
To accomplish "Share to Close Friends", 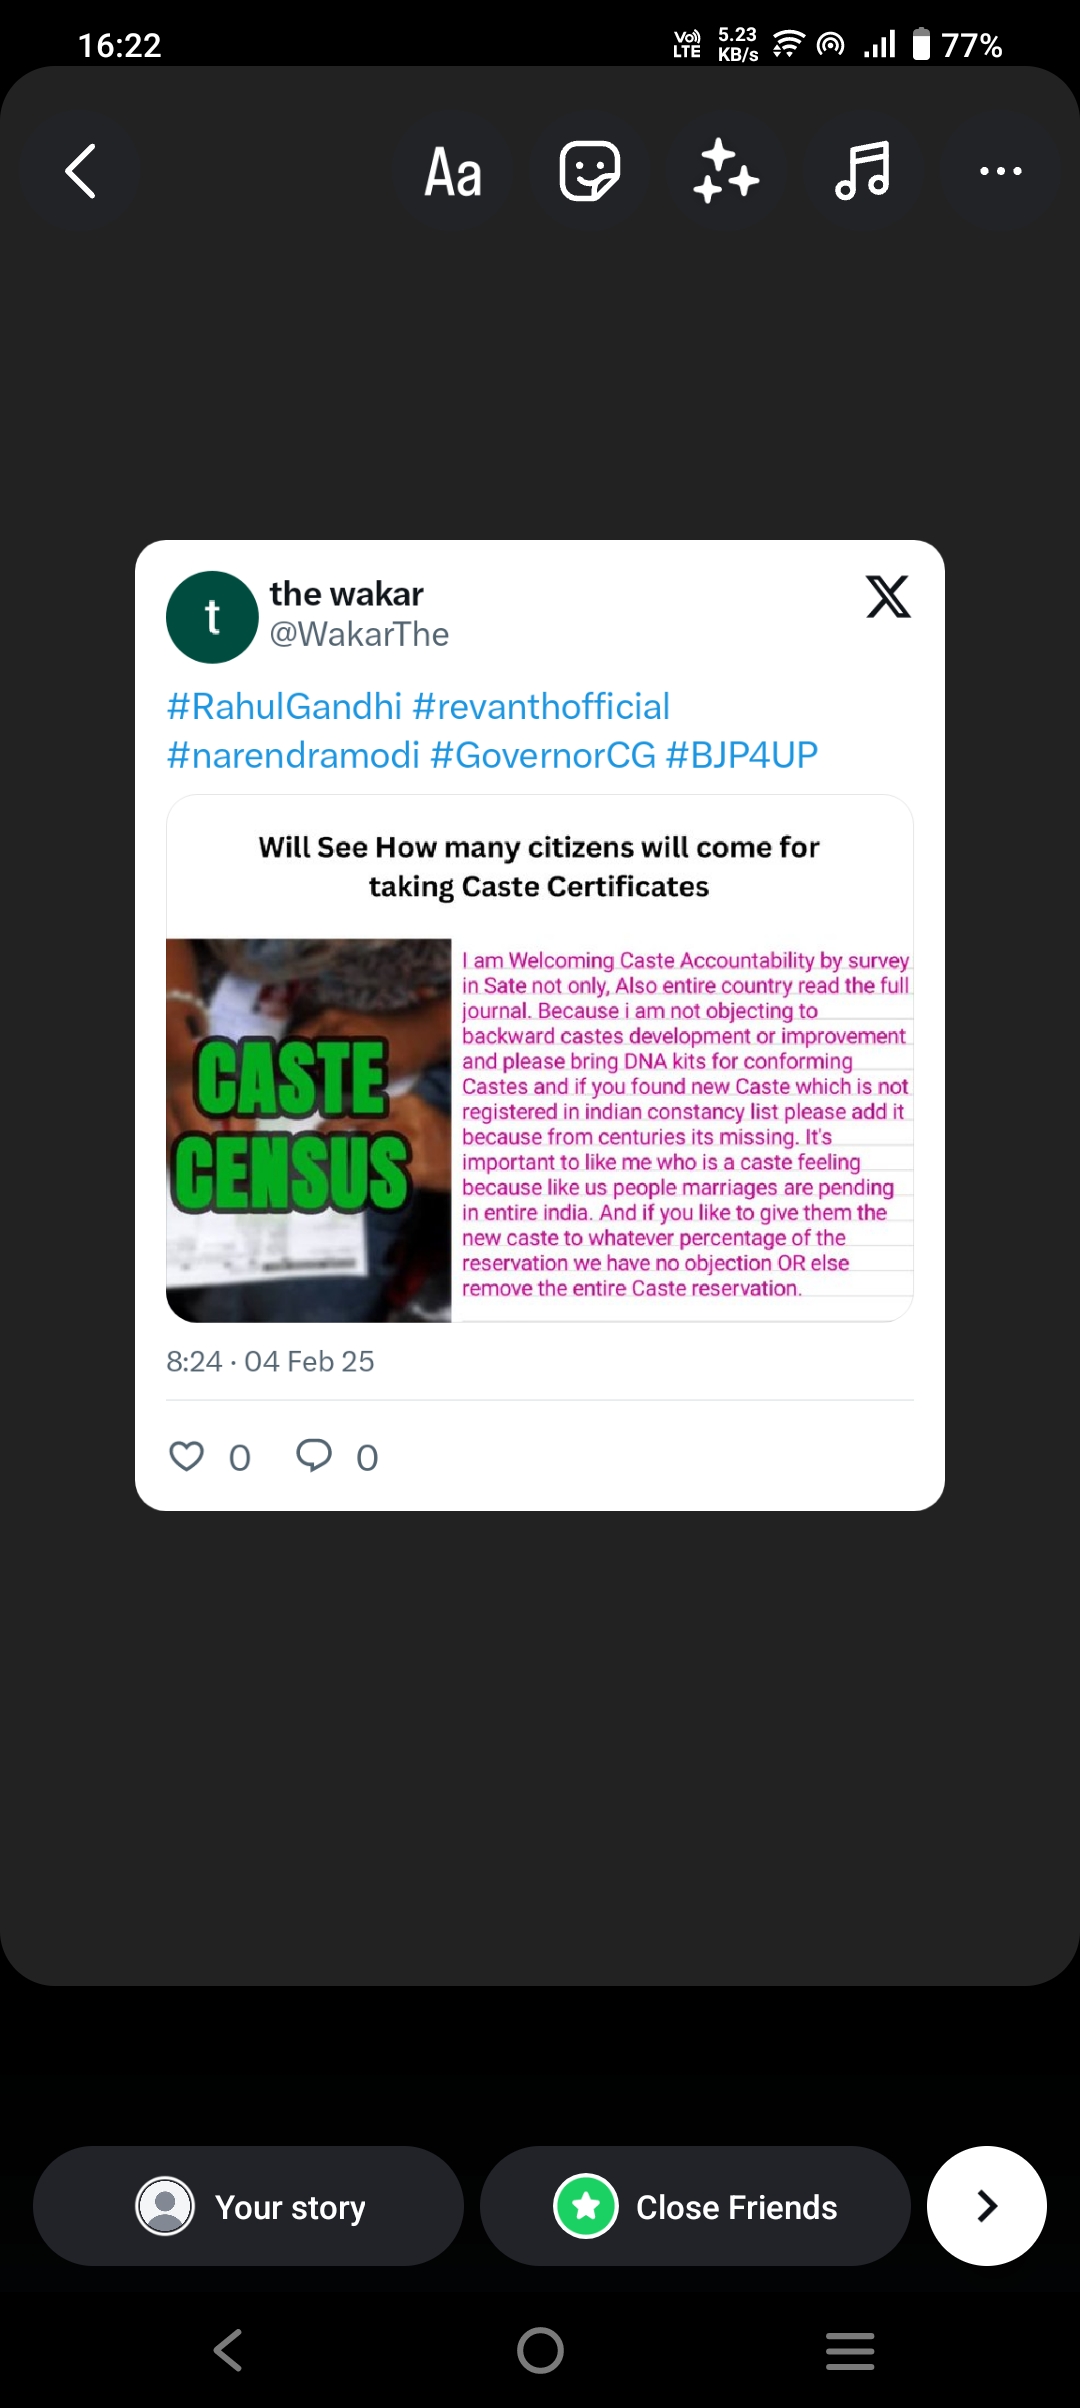I will (x=695, y=2206).
